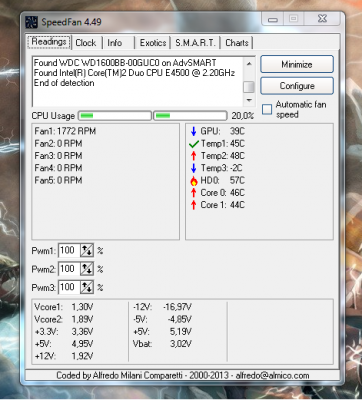Click the first CPU usage bar
The image size is (362, 400).
[115, 116]
